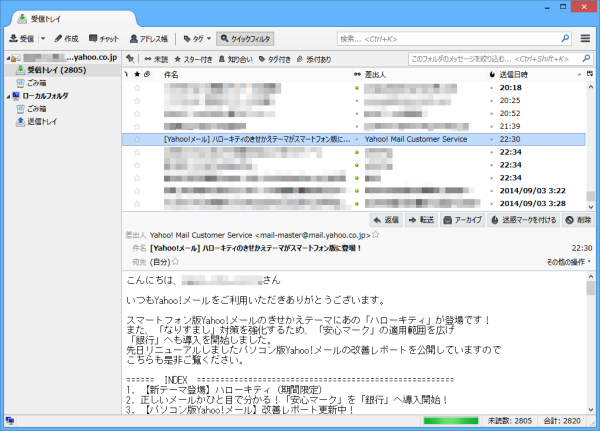Click the green progress bar in status bar
The image size is (600, 431).
[451, 421]
